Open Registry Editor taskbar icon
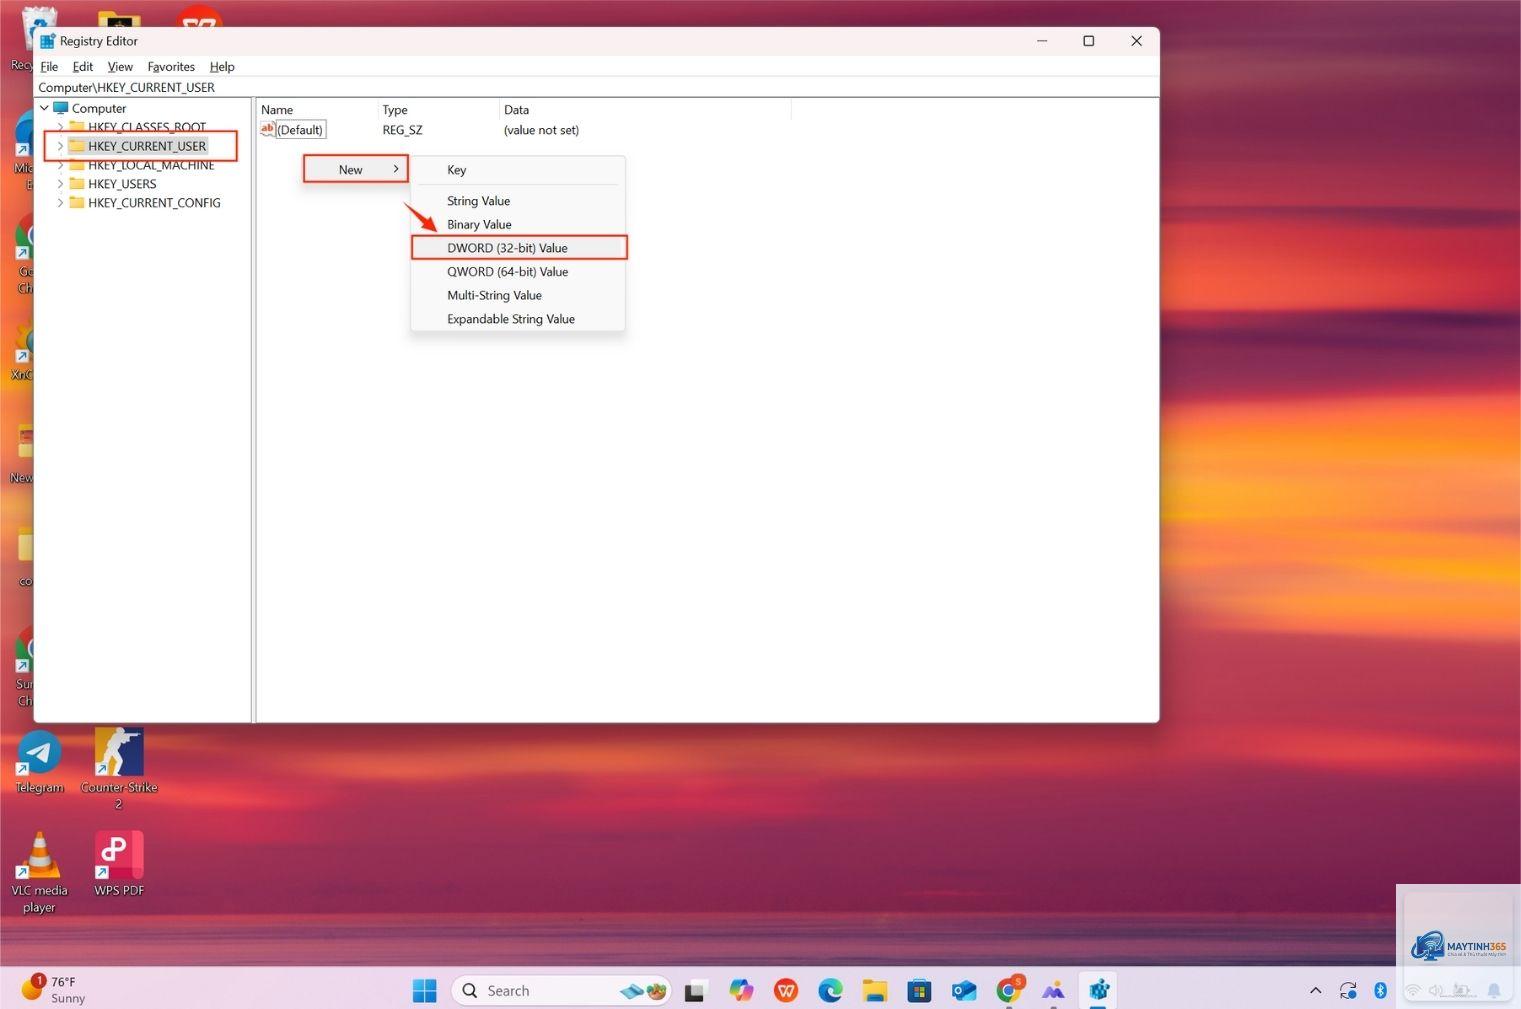This screenshot has height=1009, width=1521. [1099, 991]
